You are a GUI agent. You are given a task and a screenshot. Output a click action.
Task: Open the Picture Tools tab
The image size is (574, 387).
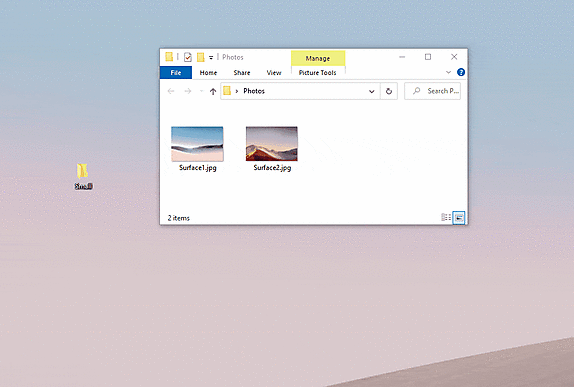(x=317, y=72)
